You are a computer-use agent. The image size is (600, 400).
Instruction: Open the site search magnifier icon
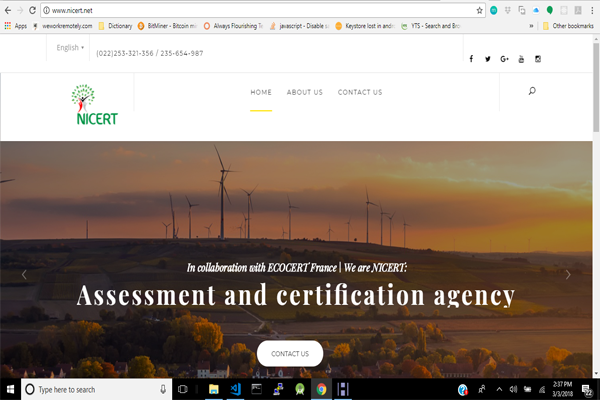(x=531, y=91)
